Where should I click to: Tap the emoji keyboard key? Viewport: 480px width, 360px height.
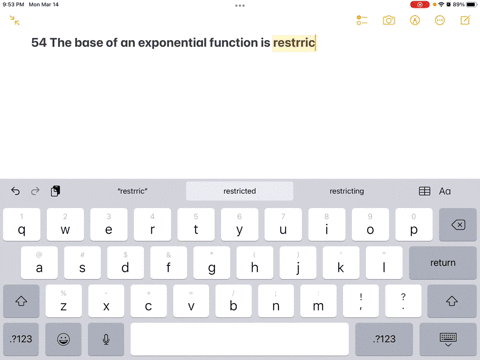(x=63, y=339)
